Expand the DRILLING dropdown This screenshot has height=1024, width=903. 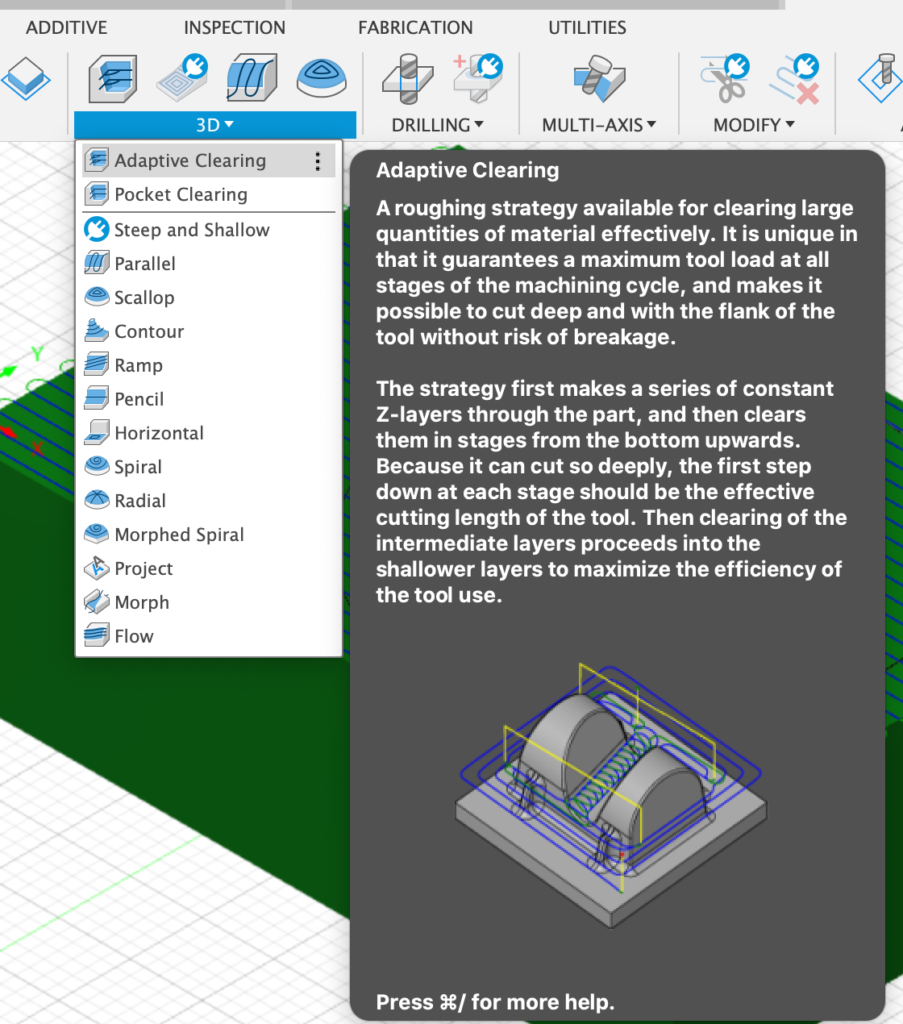437,125
